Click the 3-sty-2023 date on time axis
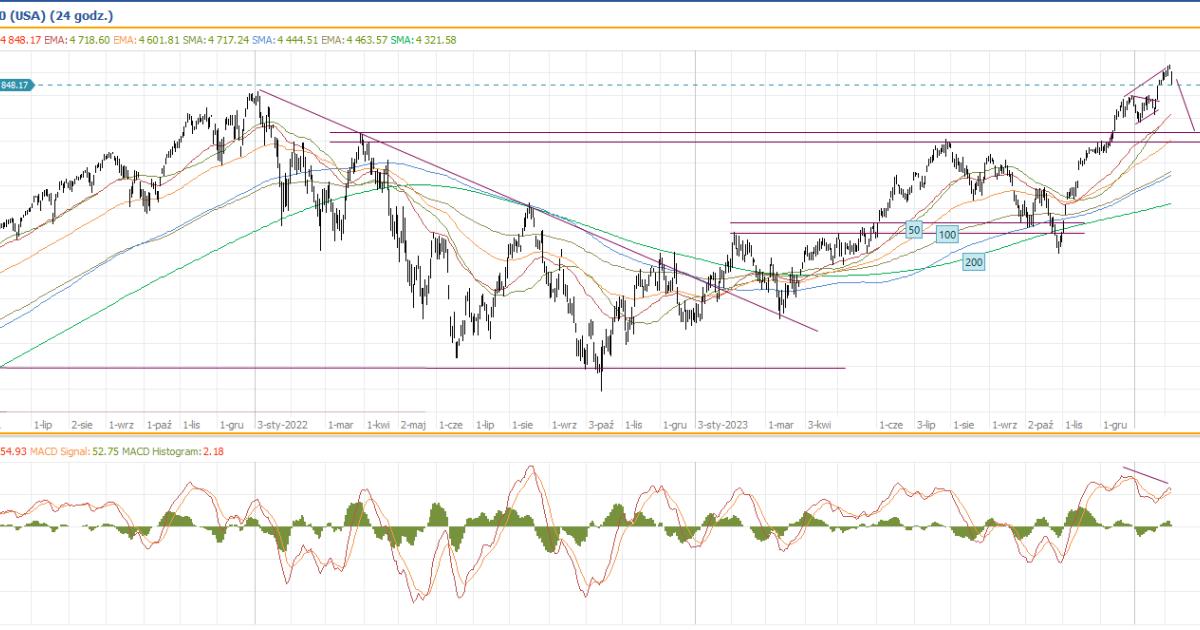This screenshot has height=630, width=1200. (x=723, y=425)
